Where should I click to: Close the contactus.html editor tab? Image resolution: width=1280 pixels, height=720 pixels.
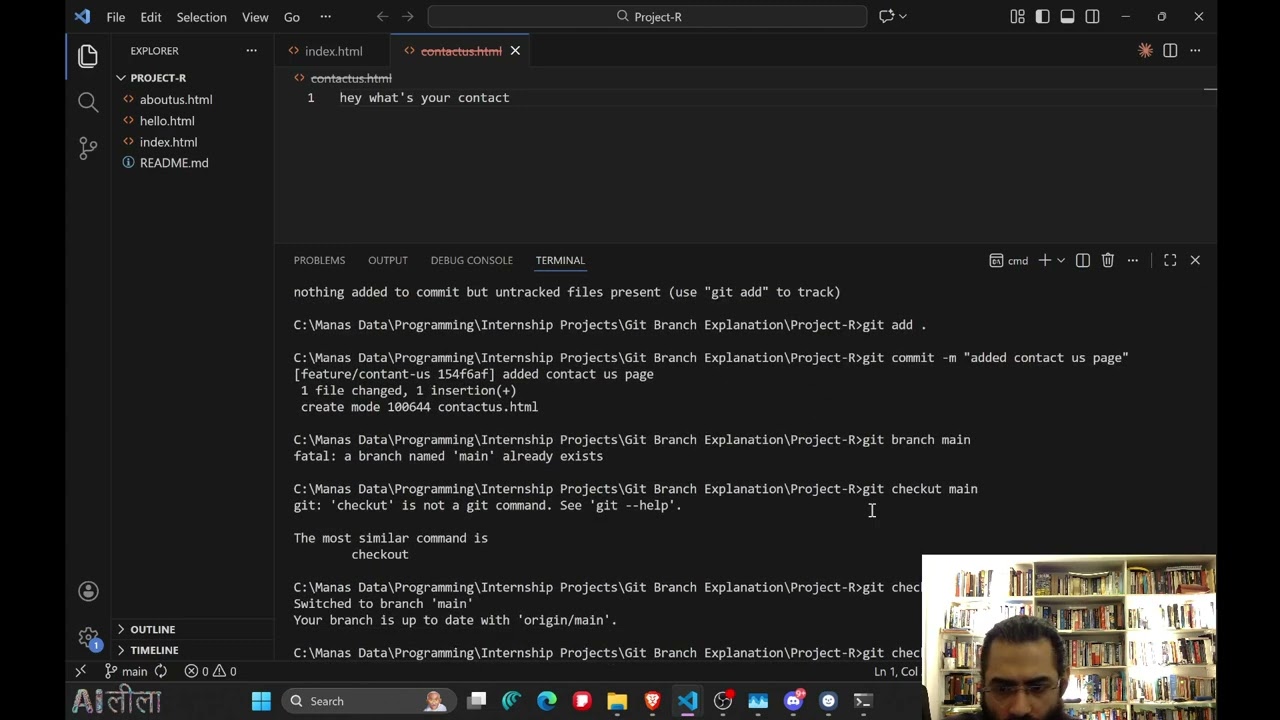tap(515, 51)
